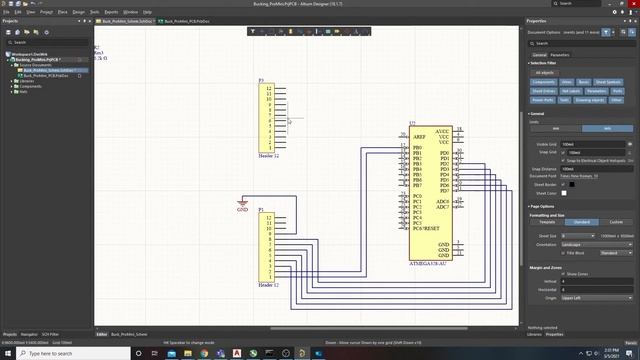This screenshot has width=640, height=360.
Task: Click the save icon in the title bar
Action: pos(11,4)
